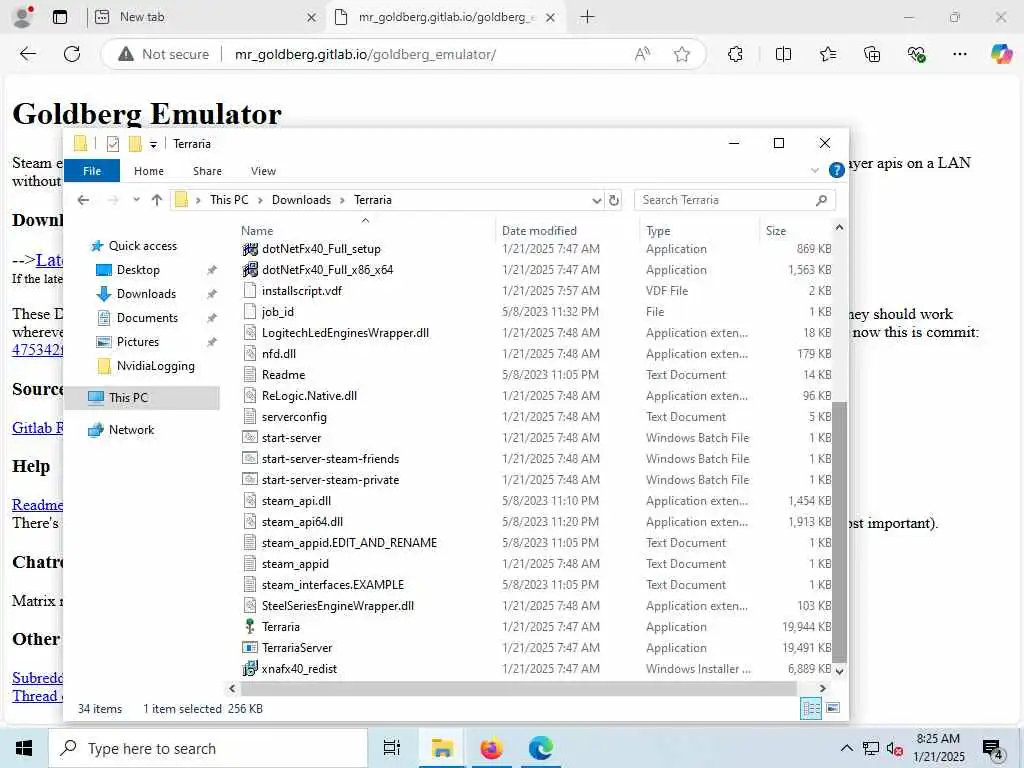Expand This PC breadcrumb chevron

(260, 200)
